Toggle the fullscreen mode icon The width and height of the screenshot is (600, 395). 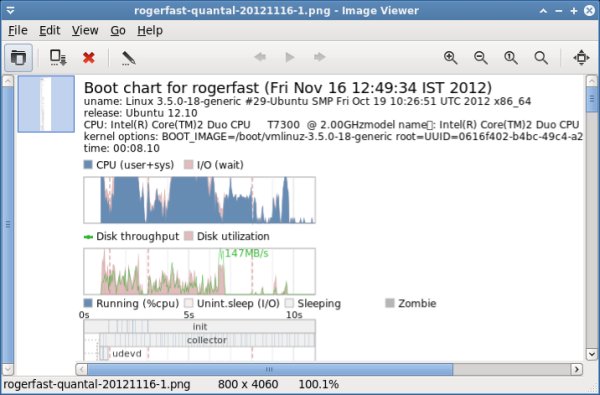[581, 58]
